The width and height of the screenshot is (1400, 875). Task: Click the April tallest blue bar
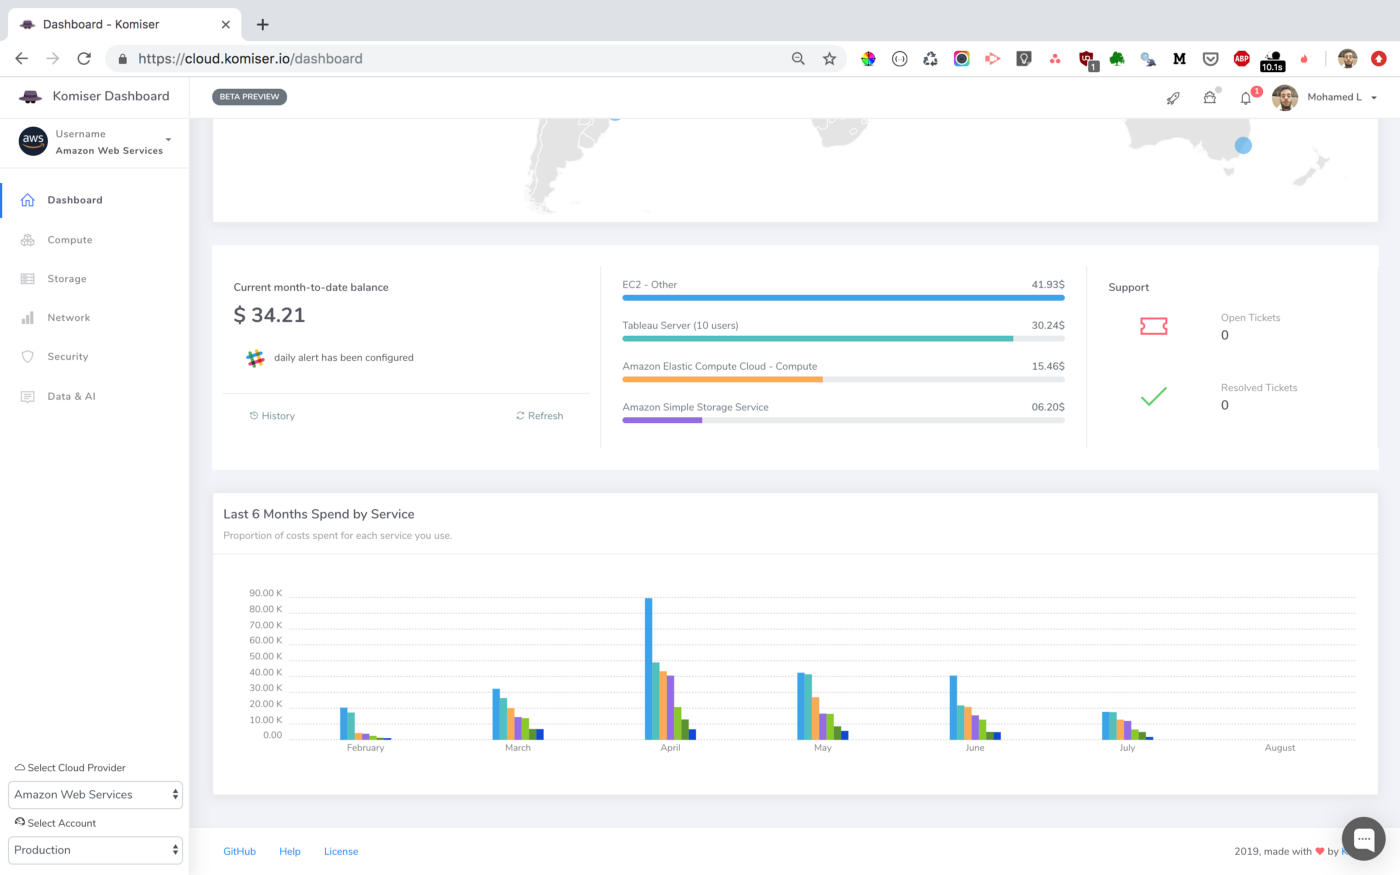[x=648, y=669]
